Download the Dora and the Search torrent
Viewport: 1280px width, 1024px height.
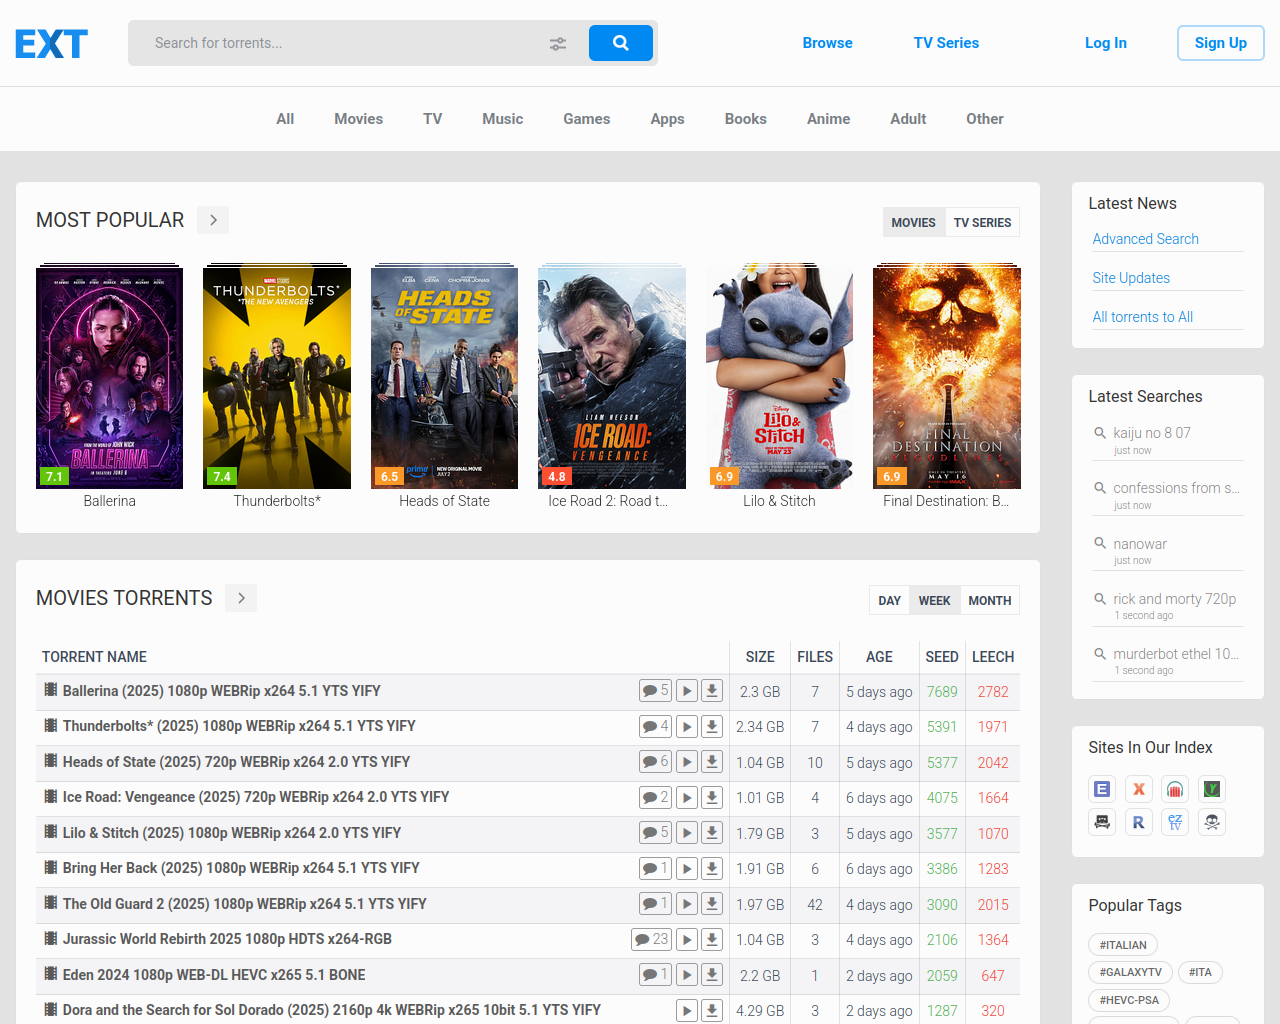coord(712,1011)
